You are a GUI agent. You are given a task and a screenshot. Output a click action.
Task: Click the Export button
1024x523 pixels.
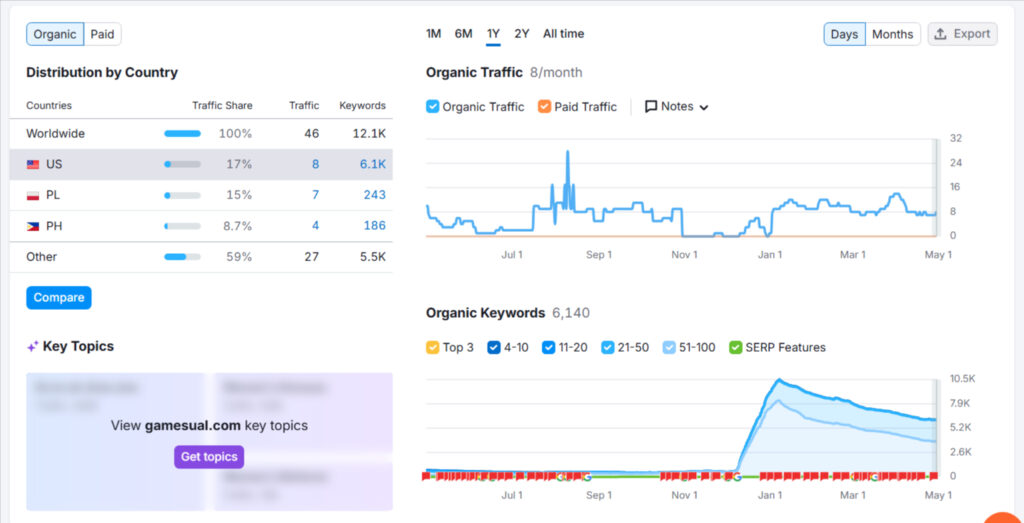pyautogui.click(x=963, y=34)
